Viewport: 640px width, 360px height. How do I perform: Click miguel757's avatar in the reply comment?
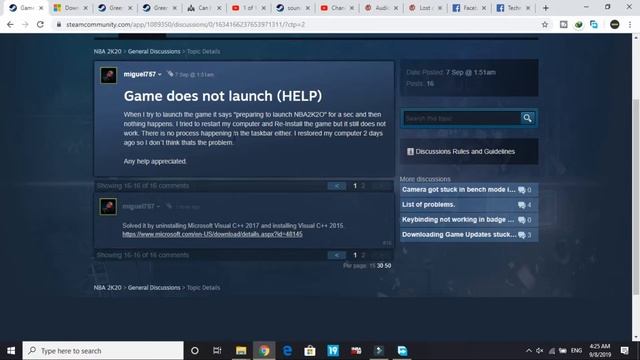(108, 207)
